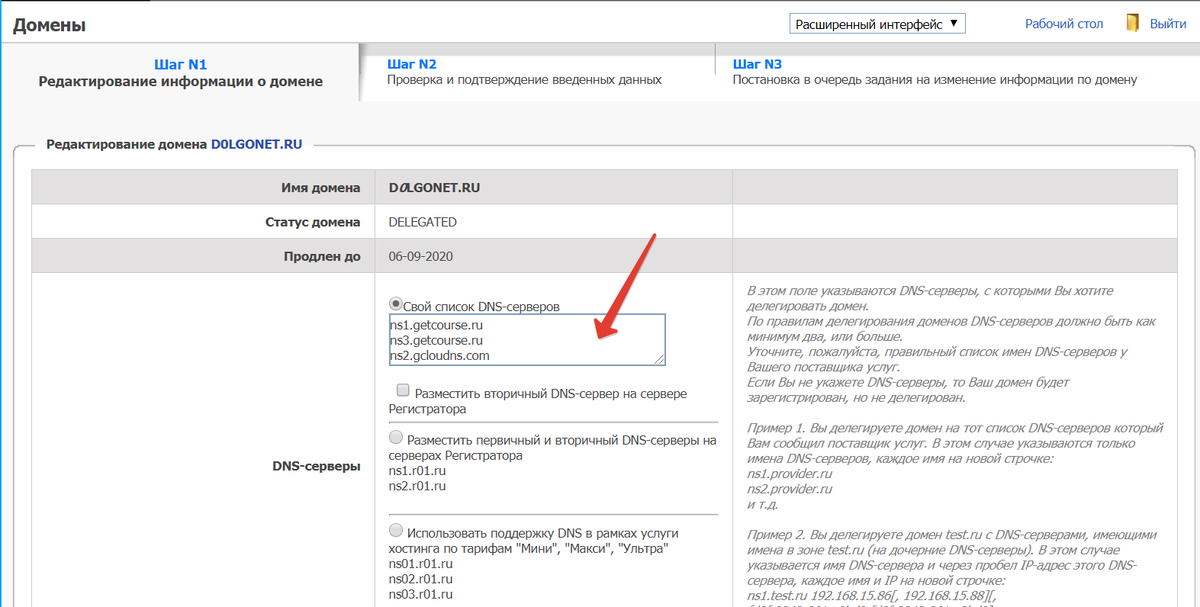
Task: Choose the первичный и вторичный DNS-серверы radio option
Action: (396, 438)
